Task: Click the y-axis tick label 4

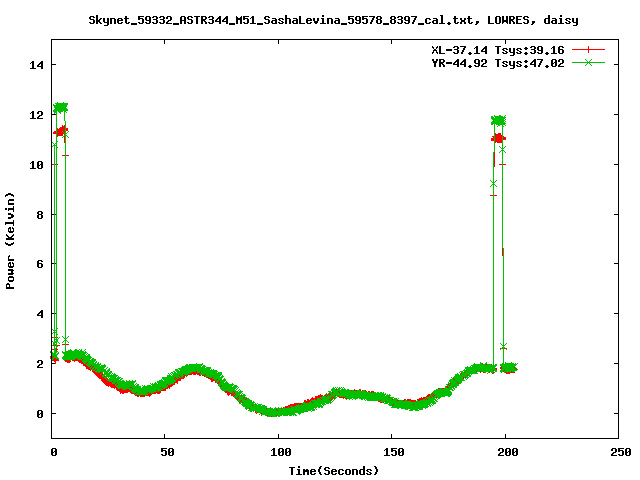Action: tap(40, 314)
